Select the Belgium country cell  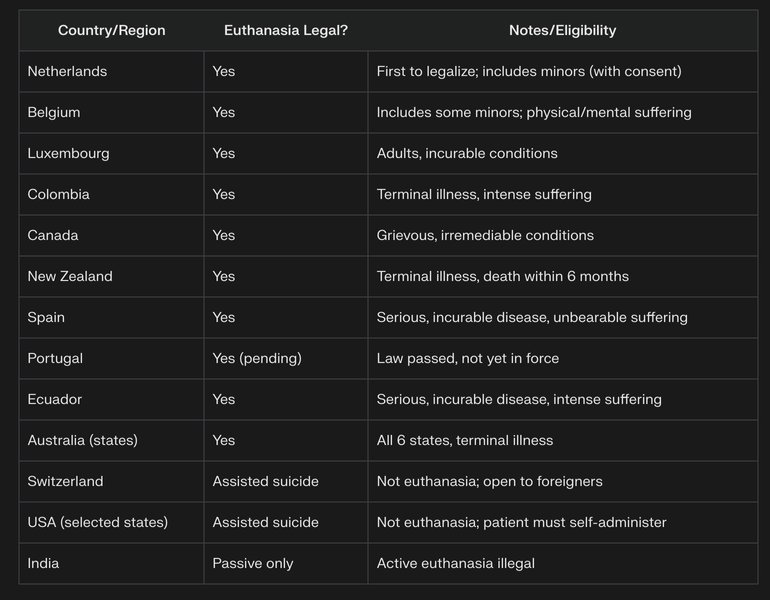54,112
